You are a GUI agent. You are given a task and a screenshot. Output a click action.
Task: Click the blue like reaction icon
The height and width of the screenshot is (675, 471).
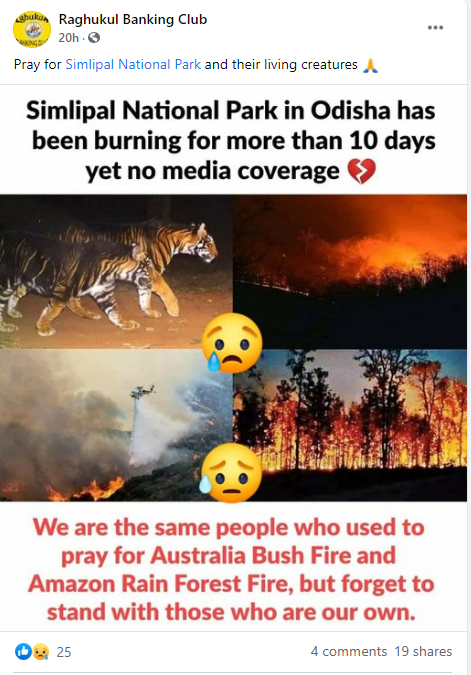(x=23, y=651)
